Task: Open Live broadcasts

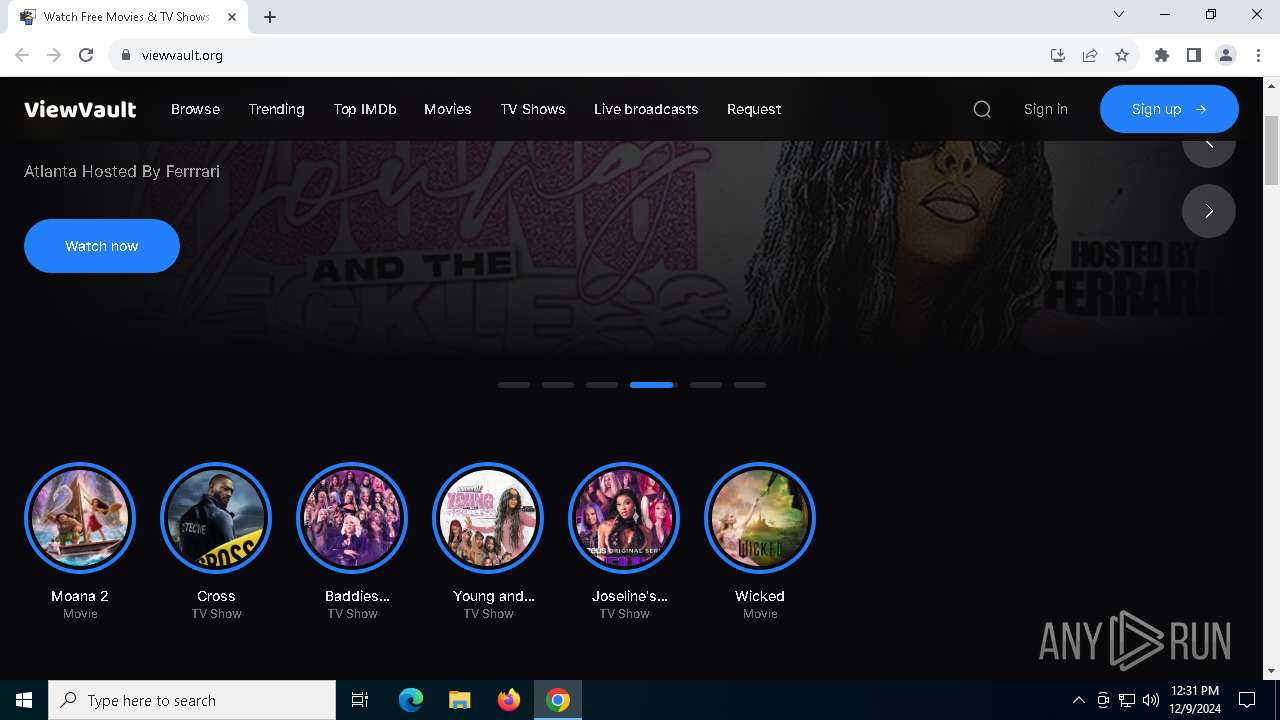Action: (x=646, y=109)
